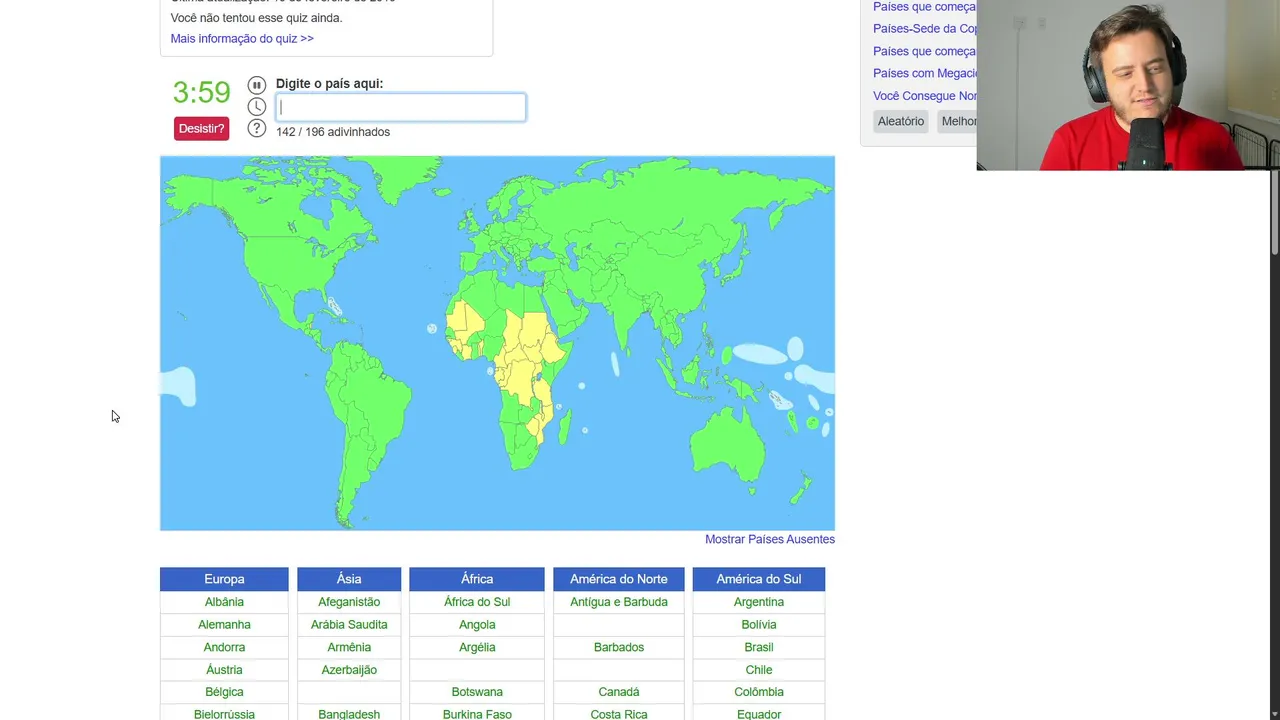
Task: Click Argentina in América do Sul list
Action: tap(759, 602)
